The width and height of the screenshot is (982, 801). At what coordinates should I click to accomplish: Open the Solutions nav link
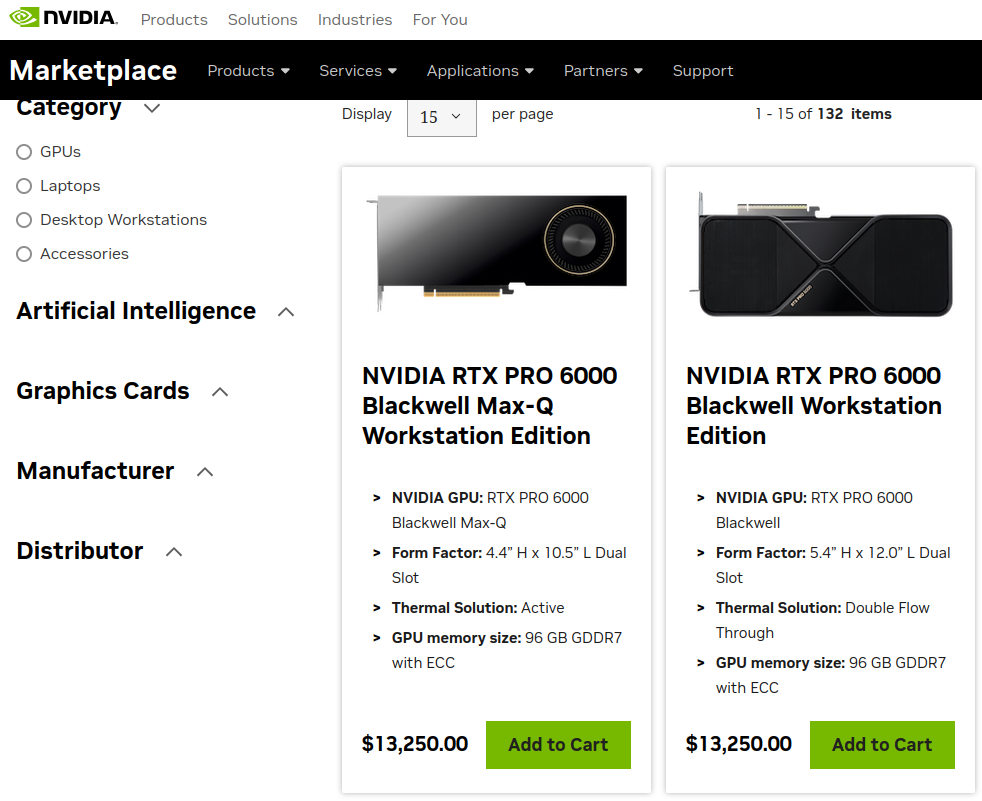pos(262,20)
